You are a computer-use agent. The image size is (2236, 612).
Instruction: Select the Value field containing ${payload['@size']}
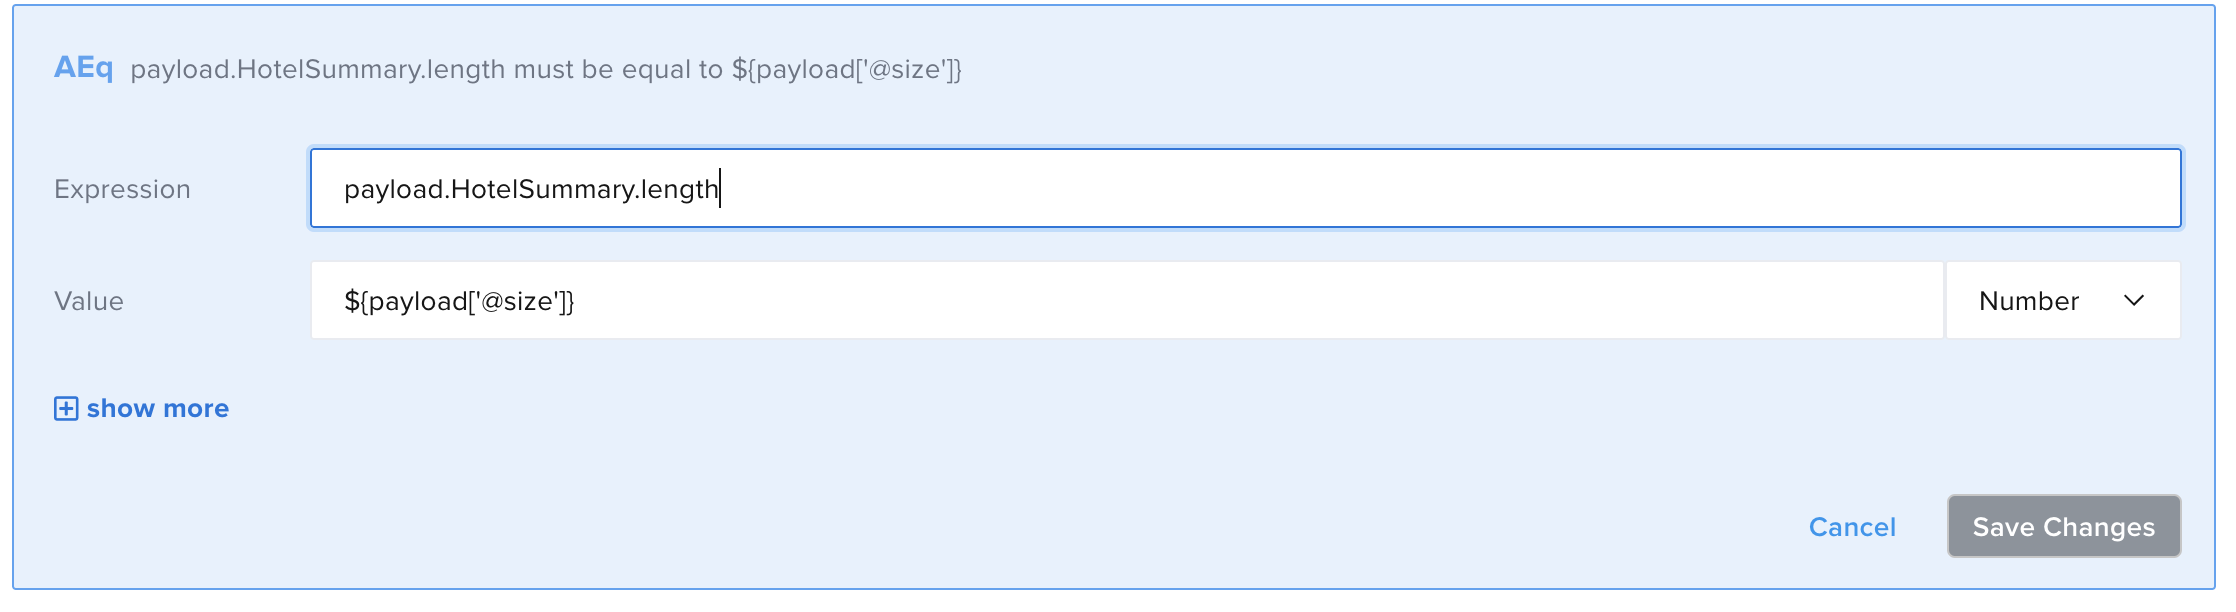point(1100,300)
